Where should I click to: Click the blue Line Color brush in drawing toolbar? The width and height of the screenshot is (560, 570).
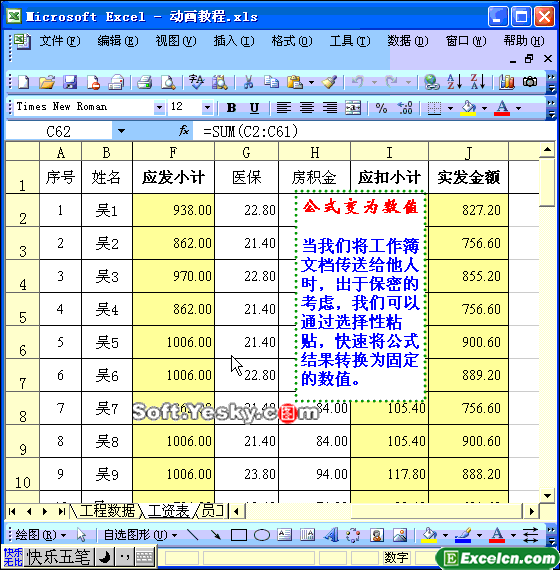click(x=463, y=535)
